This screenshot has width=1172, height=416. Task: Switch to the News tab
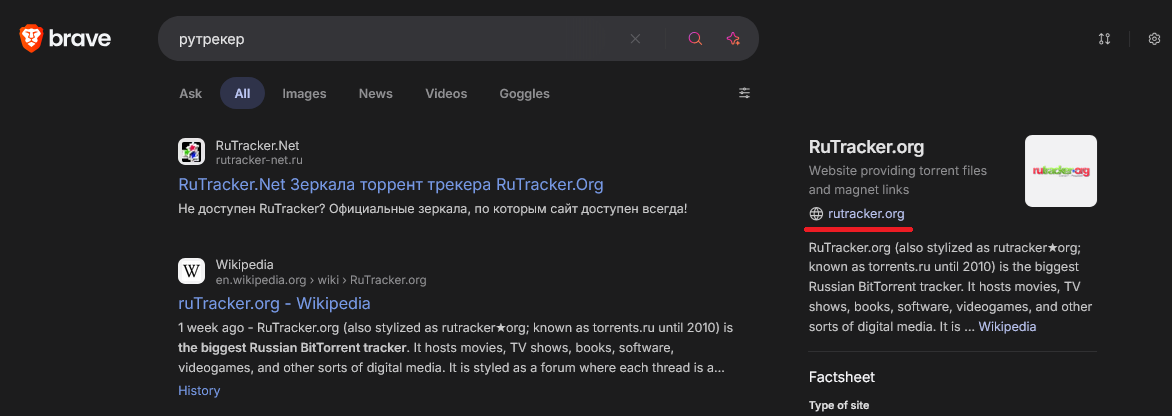375,93
